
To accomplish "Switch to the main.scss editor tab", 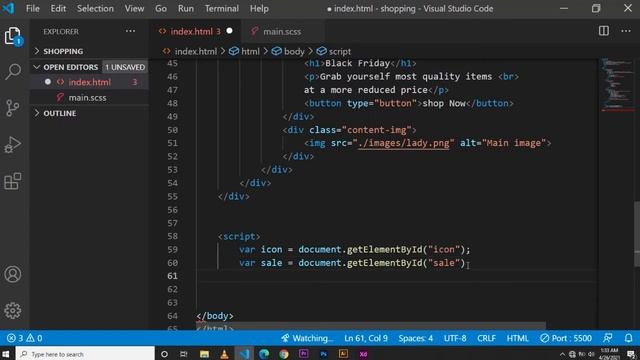I will [282, 31].
